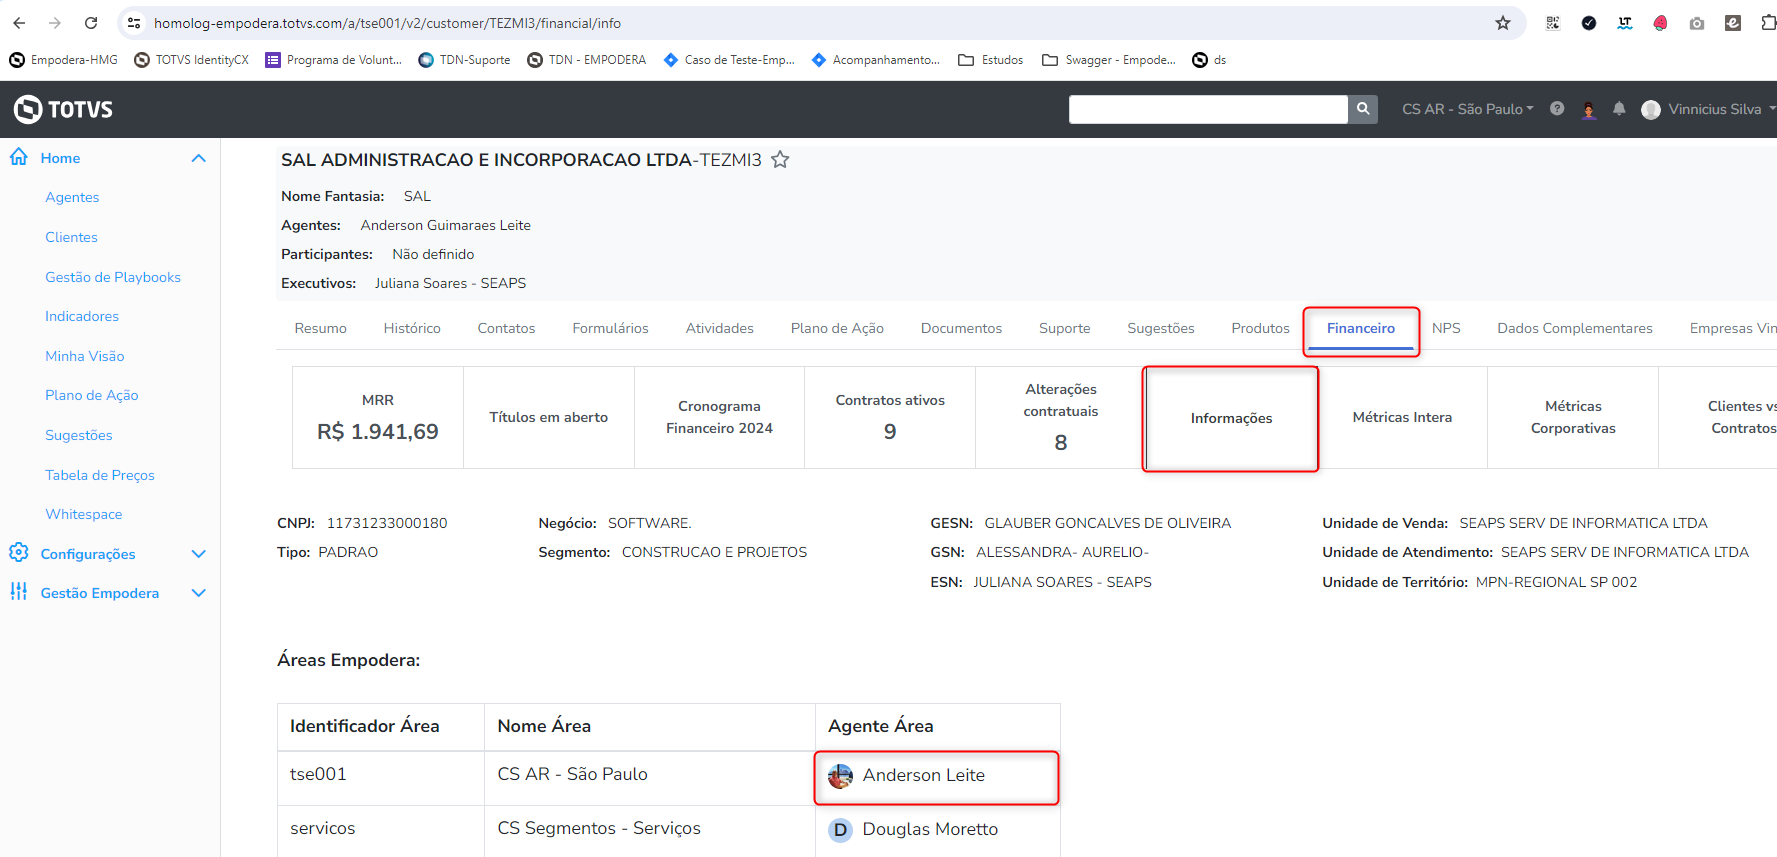1777x857 pixels.
Task: Open the Contatos tab
Action: [x=506, y=328]
